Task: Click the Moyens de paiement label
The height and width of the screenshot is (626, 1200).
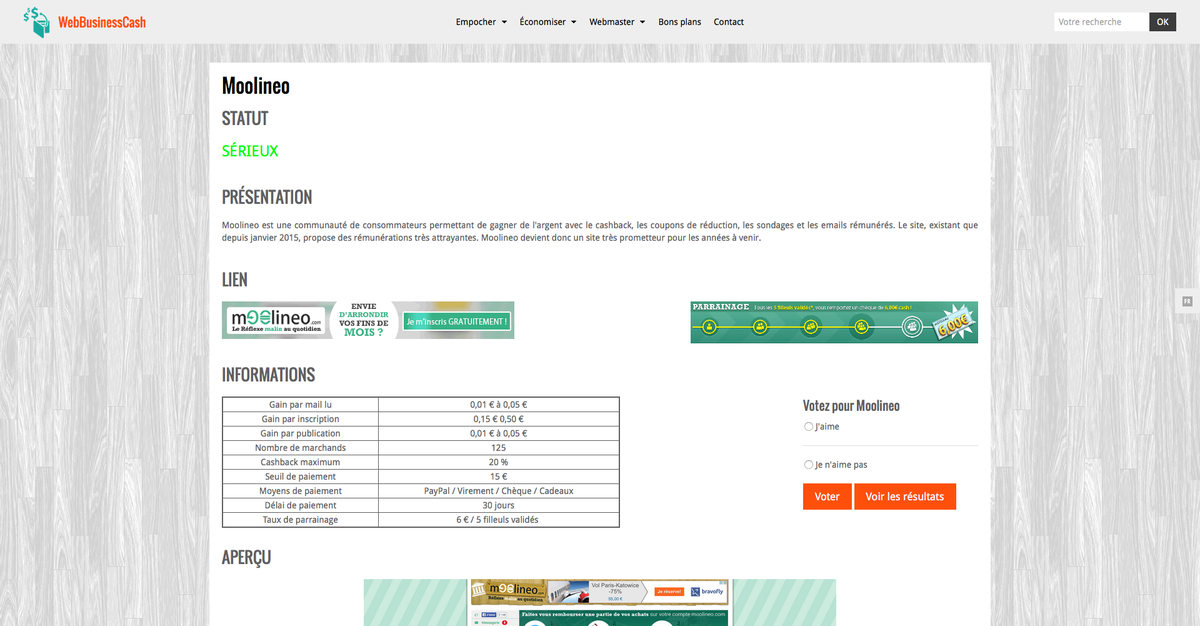Action: [300, 491]
